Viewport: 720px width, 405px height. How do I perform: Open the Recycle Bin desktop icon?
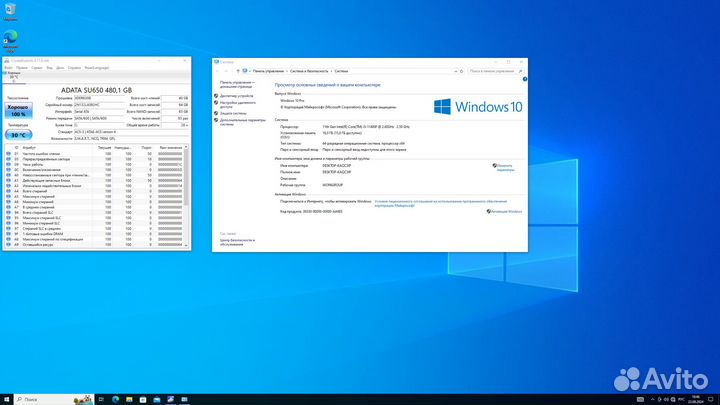(x=10, y=11)
